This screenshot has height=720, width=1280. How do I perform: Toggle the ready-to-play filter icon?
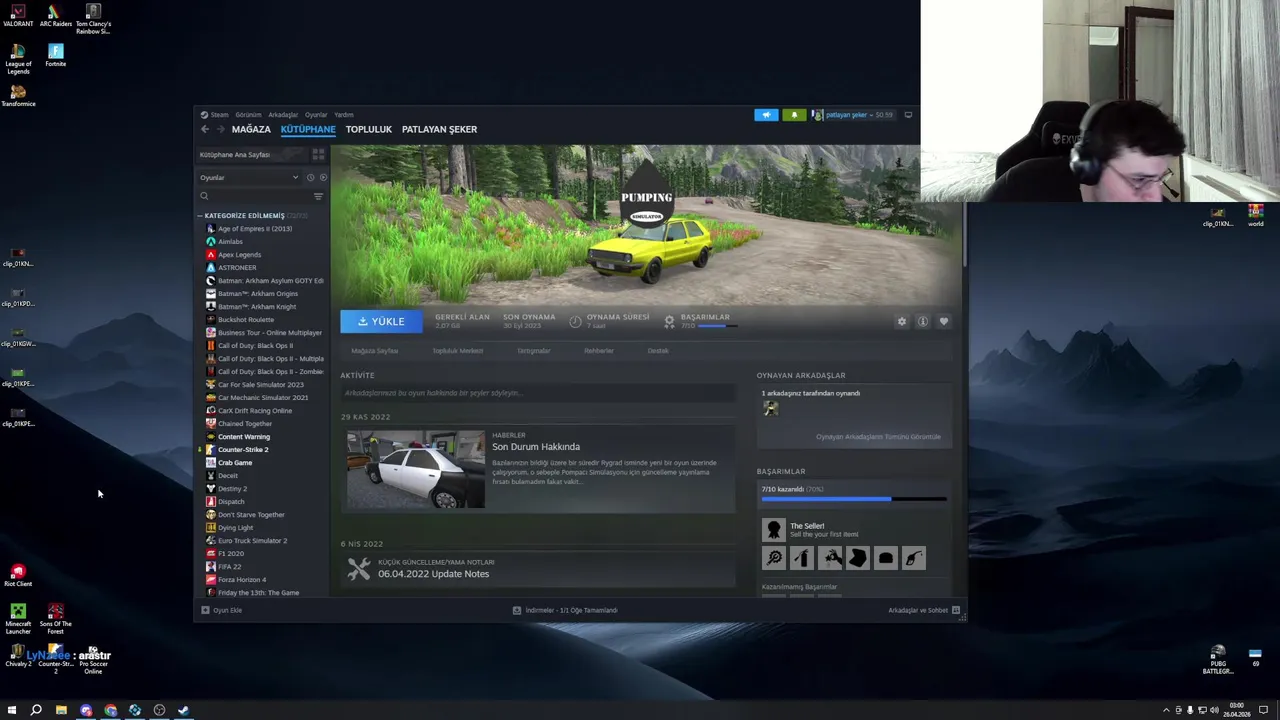tap(322, 178)
